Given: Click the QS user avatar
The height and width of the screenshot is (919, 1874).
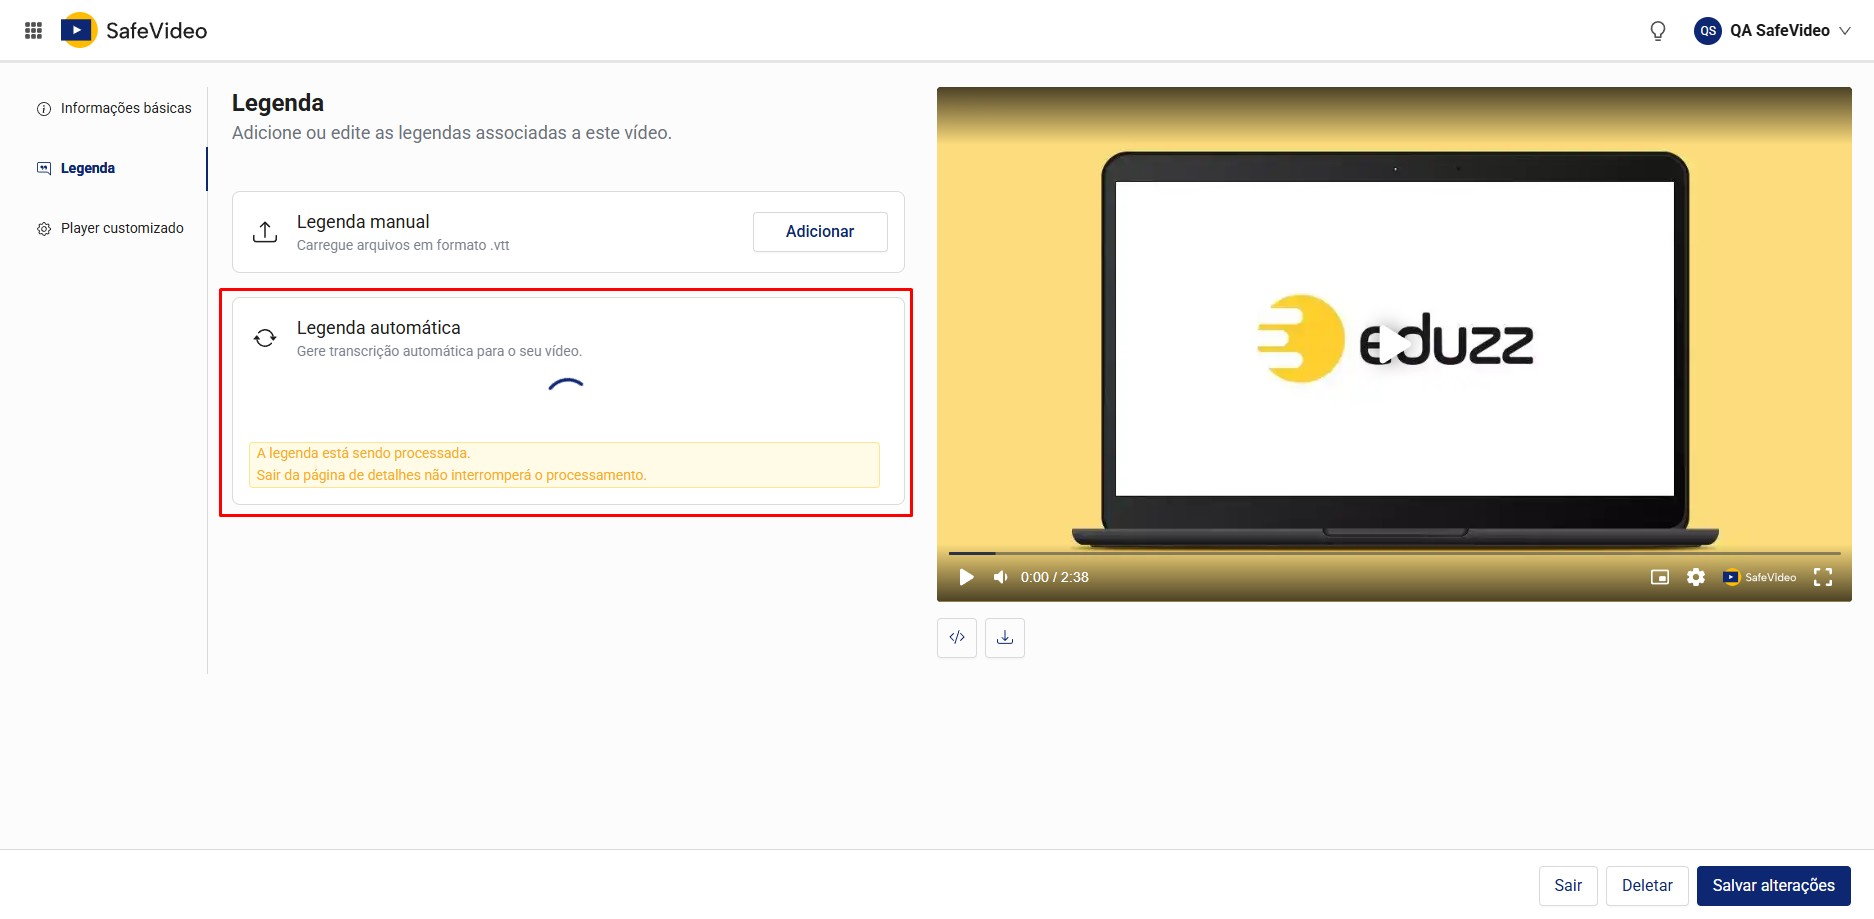Looking at the screenshot, I should pyautogui.click(x=1708, y=31).
